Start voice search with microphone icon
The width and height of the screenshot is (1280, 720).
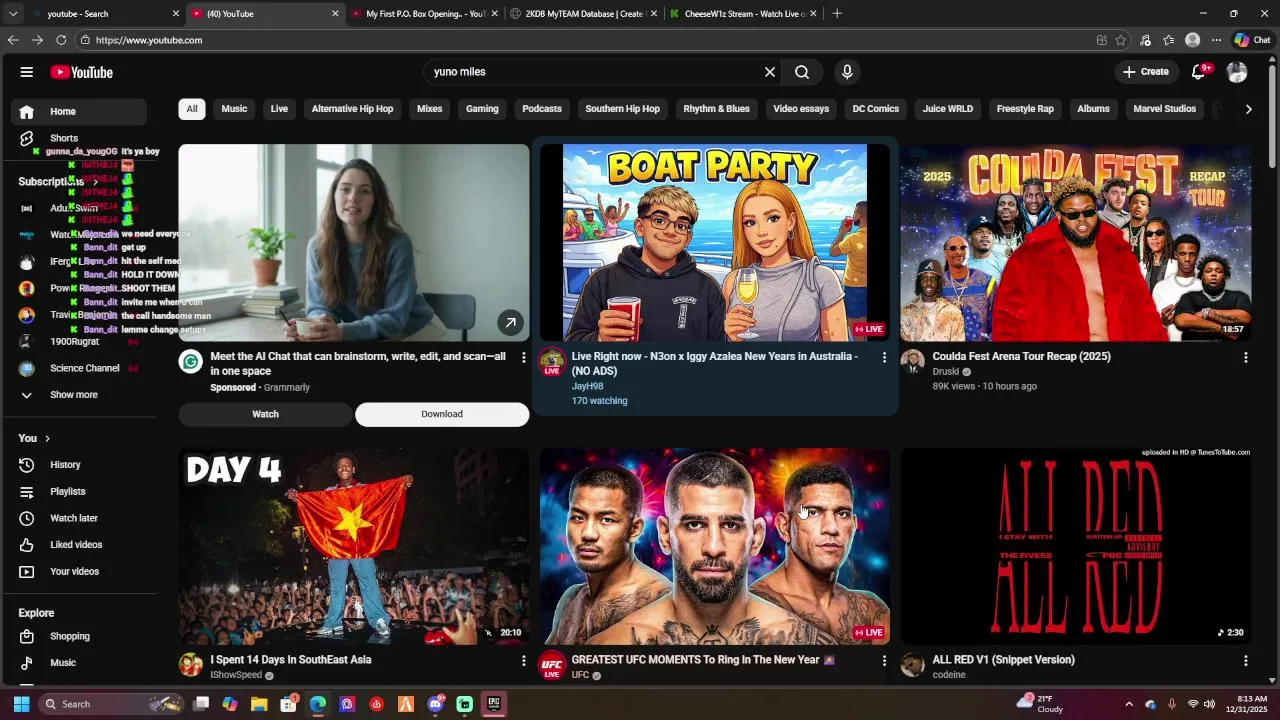(x=847, y=72)
